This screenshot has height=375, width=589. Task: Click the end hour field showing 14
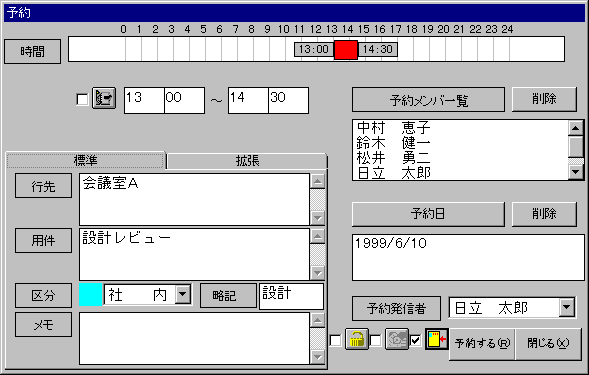[x=248, y=100]
